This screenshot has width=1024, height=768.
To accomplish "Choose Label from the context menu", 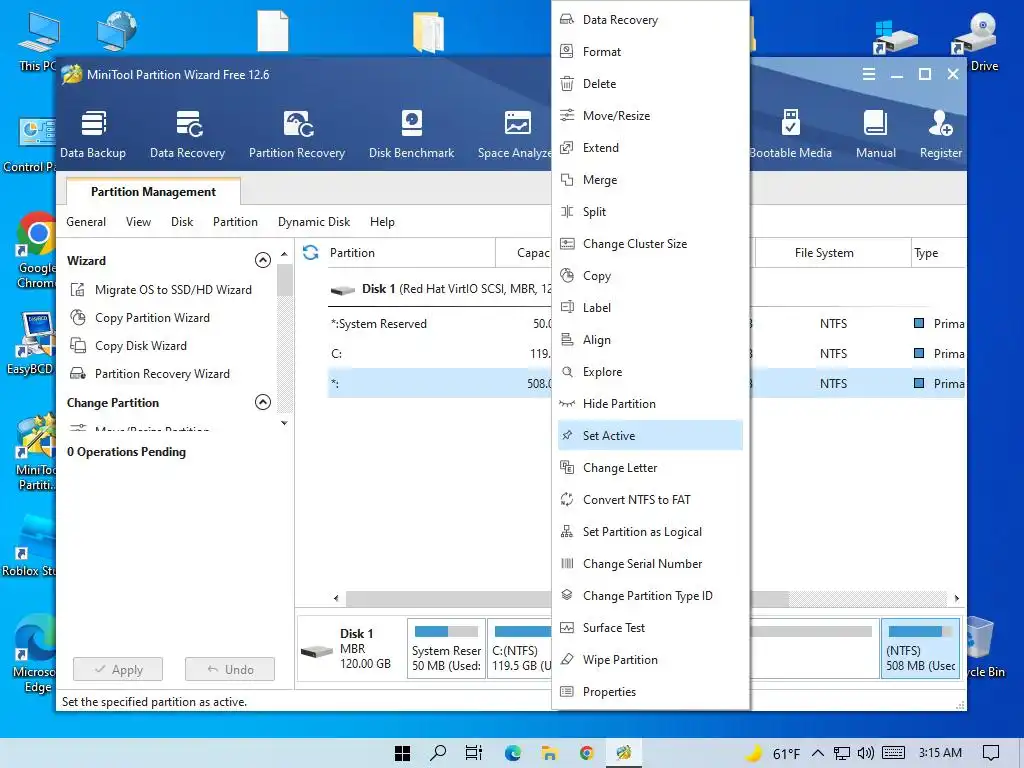I will 650,308.
